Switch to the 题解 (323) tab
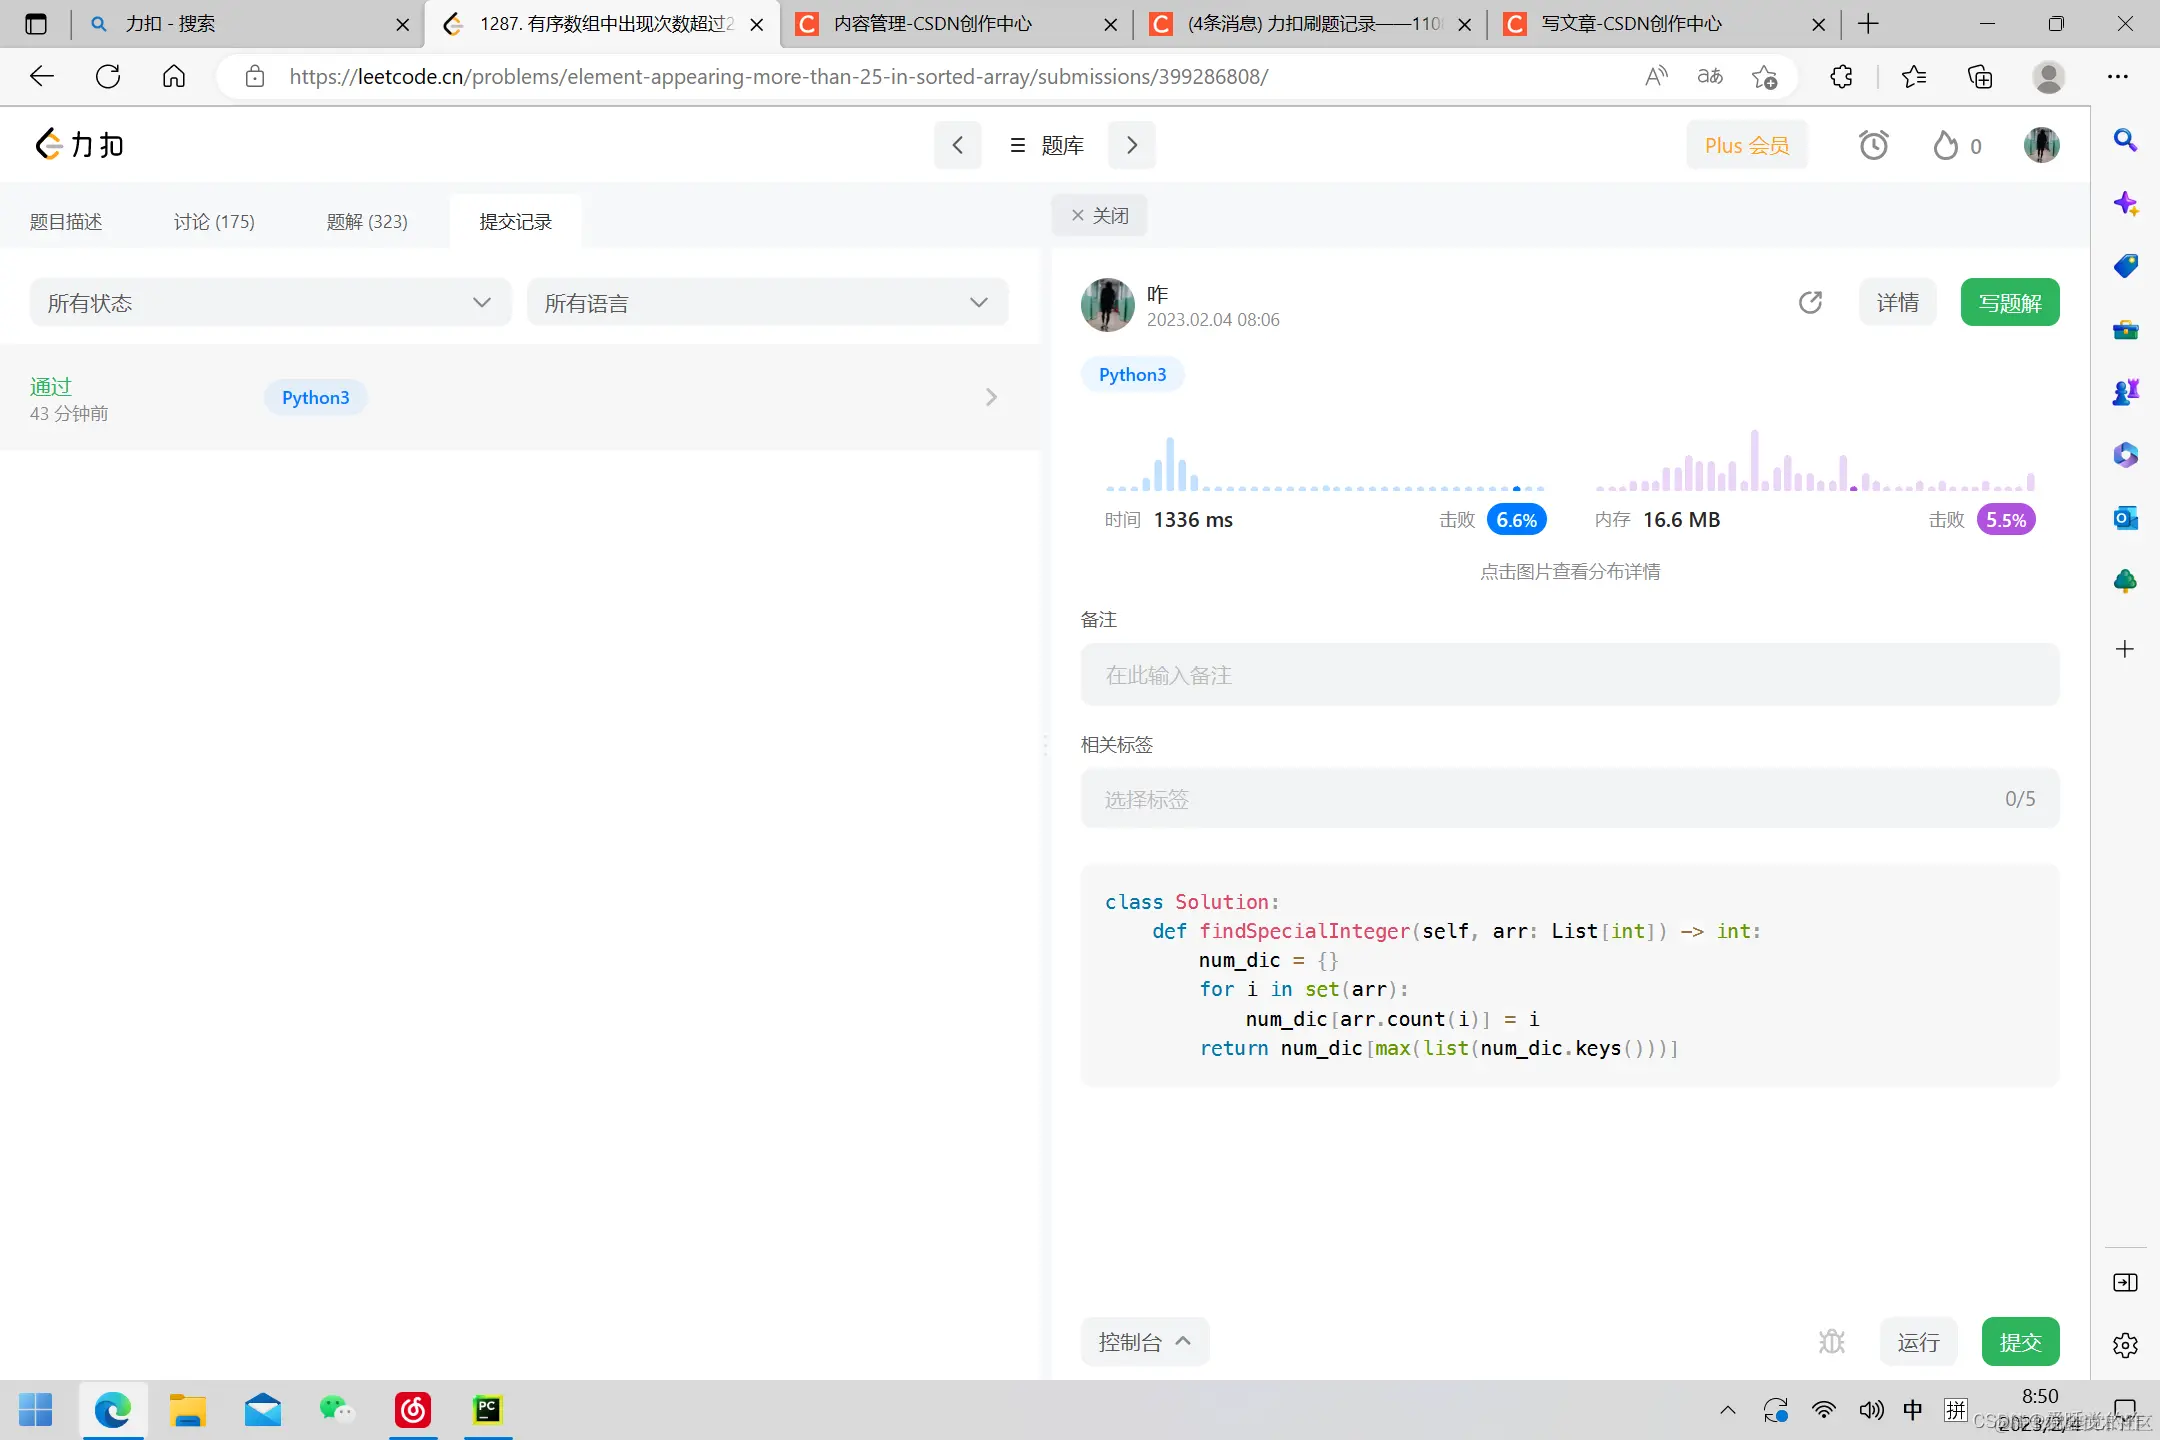Viewport: 2160px width, 1440px height. coord(367,222)
